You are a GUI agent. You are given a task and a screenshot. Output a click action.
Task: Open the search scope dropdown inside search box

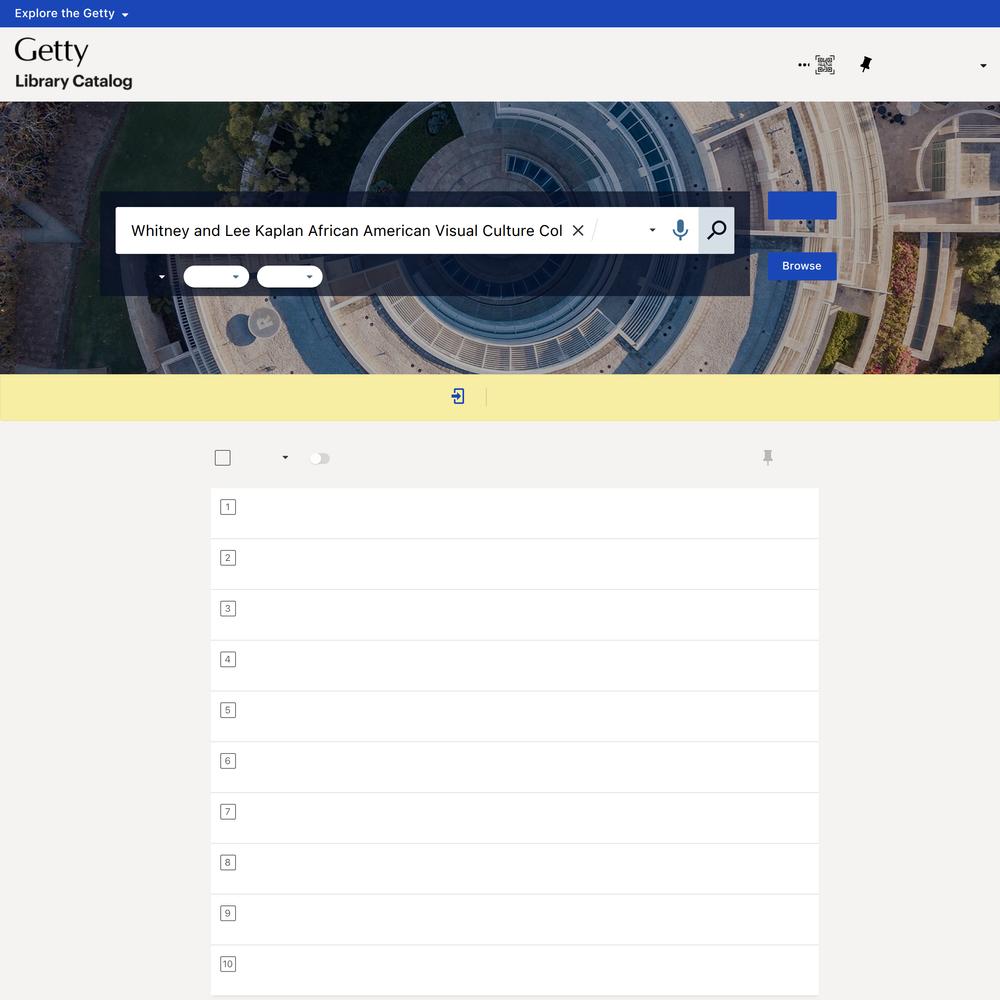click(x=652, y=230)
